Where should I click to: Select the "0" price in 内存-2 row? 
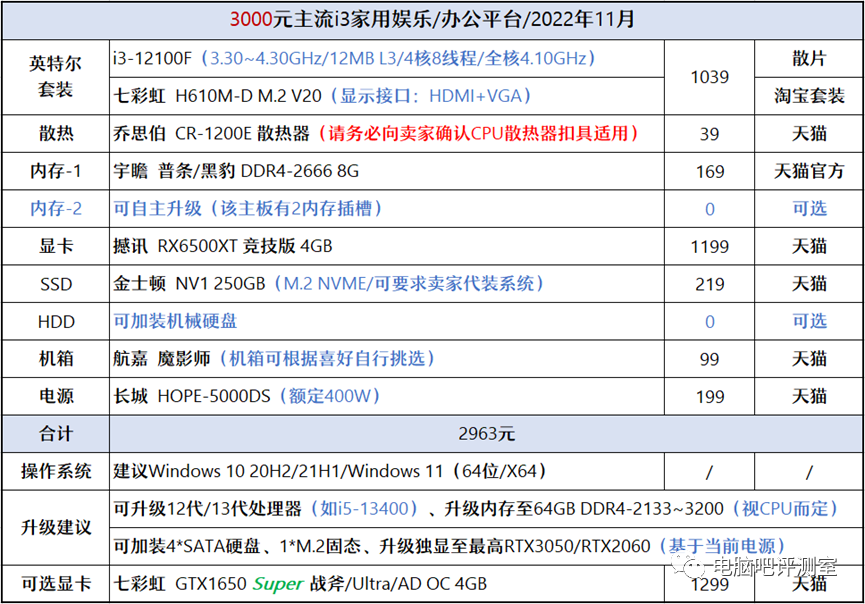[x=709, y=209]
